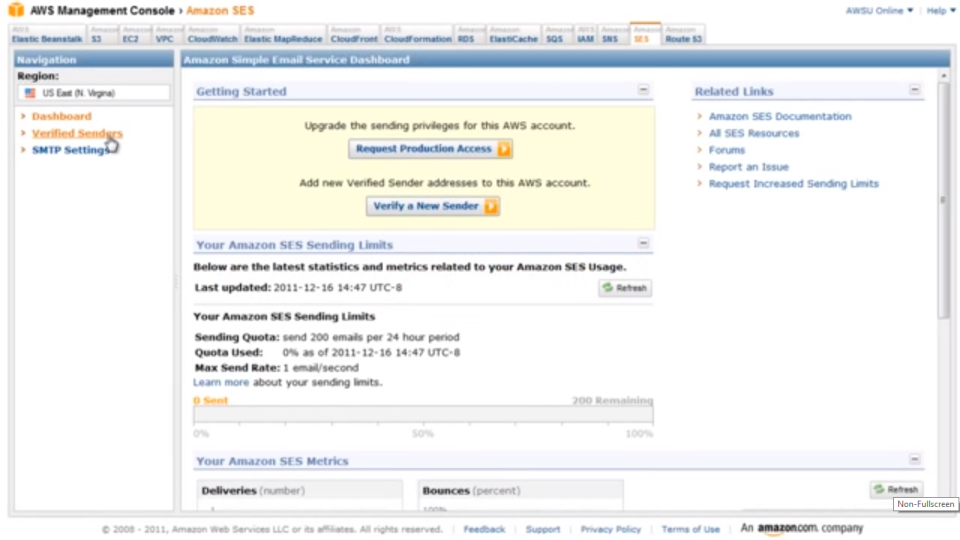Click the scrollbar up arrow
Screen dimensions: 960x540
(x=943, y=75)
